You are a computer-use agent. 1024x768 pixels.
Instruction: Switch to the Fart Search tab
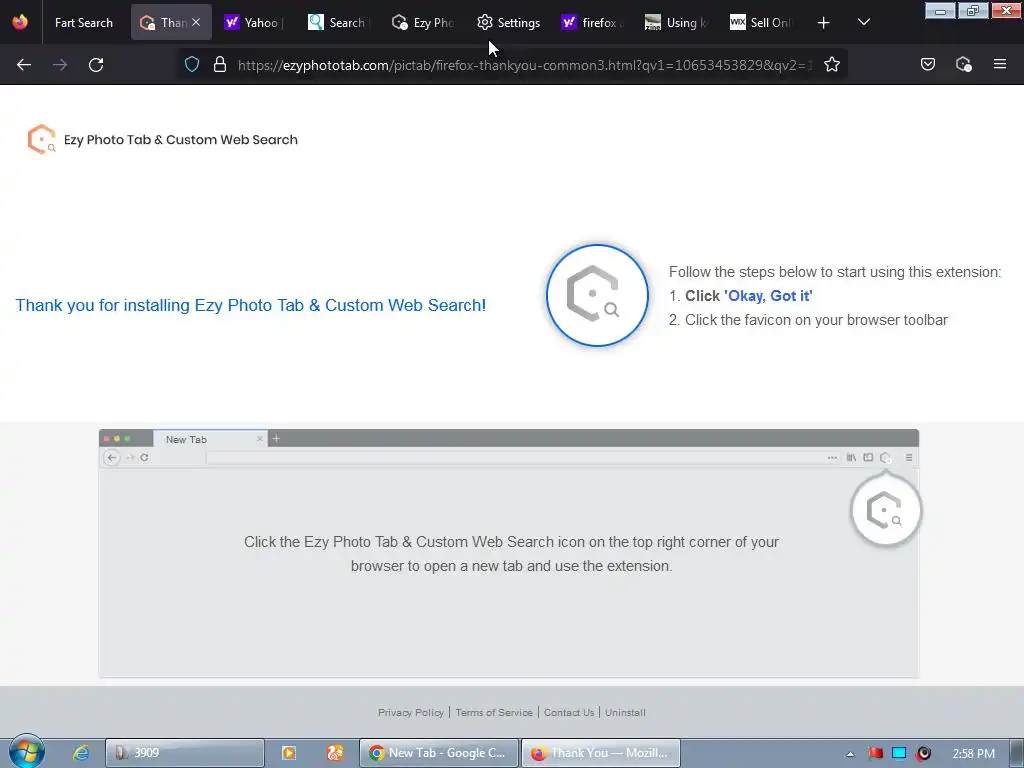(x=84, y=22)
